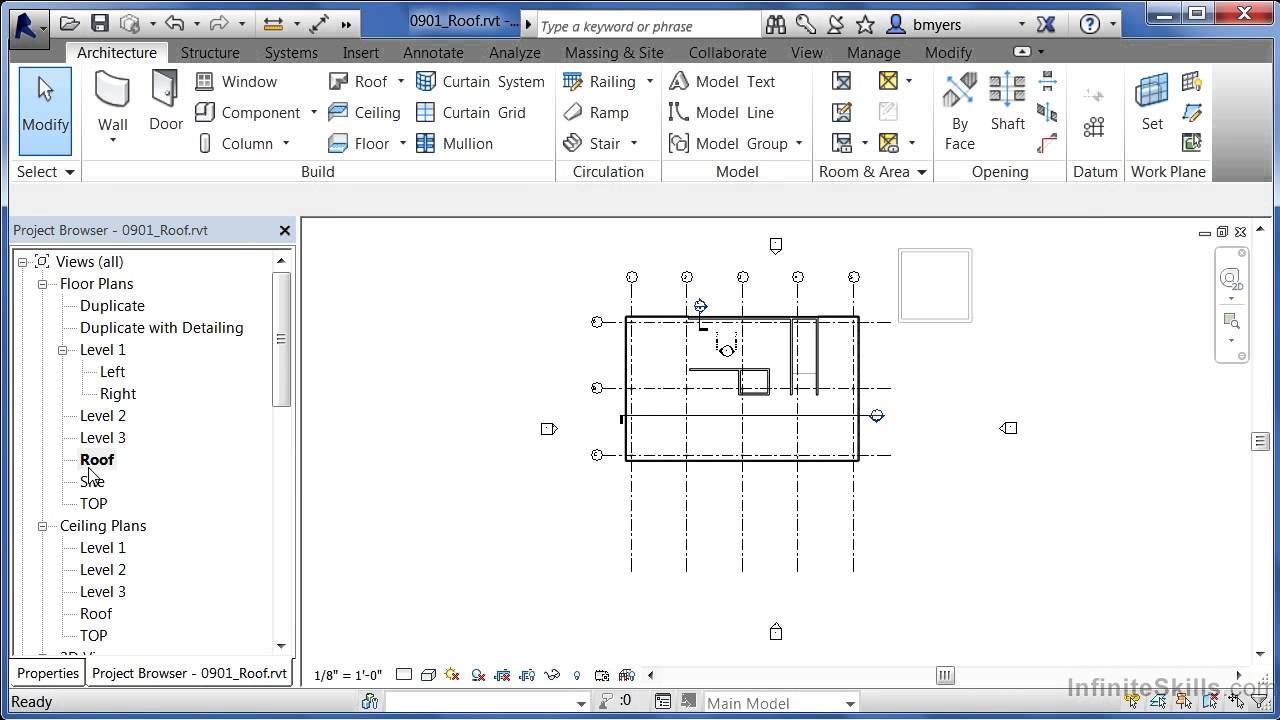Click the binoculars search icon

[775, 24]
